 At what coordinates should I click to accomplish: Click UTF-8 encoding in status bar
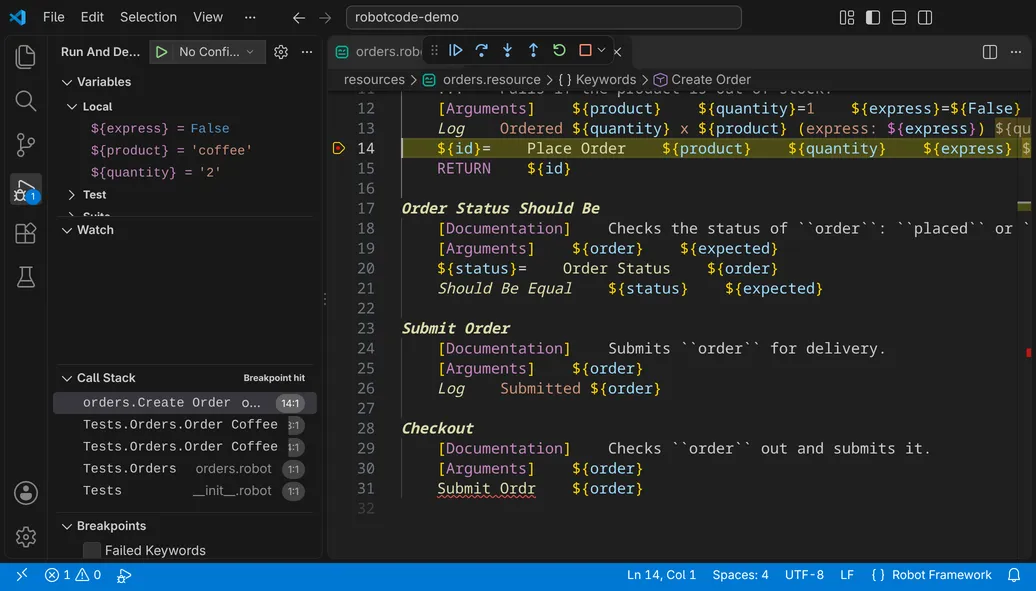point(804,575)
